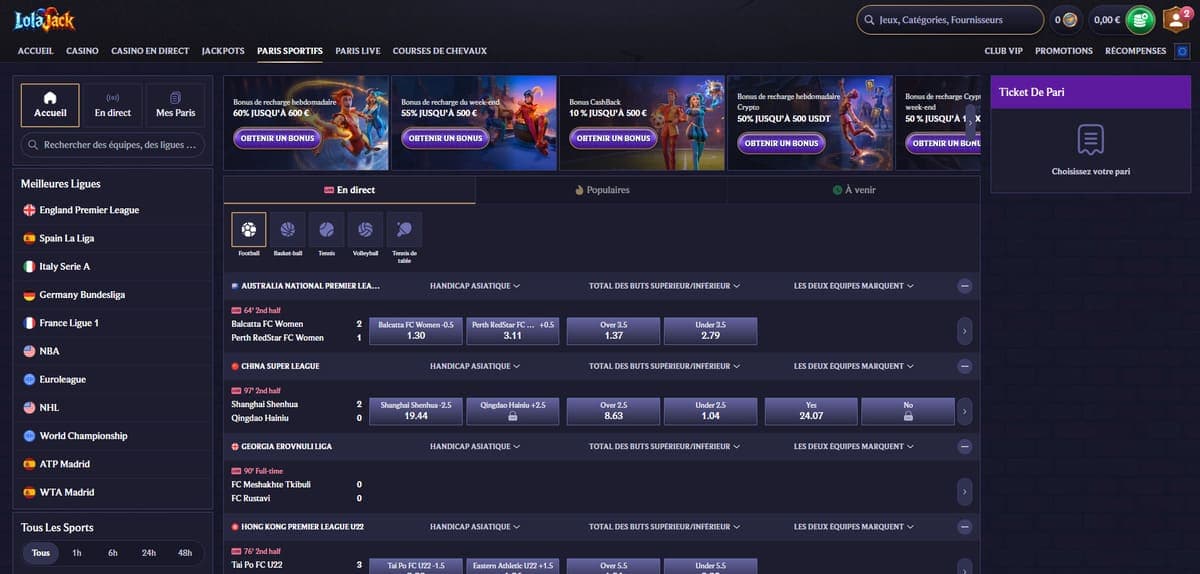Click the Jeux, Catégories, Fournisseurs search box
Image resolution: width=1200 pixels, height=574 pixels.
point(951,19)
